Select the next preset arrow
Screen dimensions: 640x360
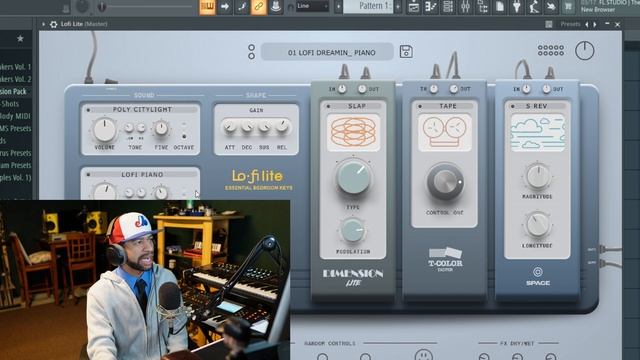[x=595, y=24]
